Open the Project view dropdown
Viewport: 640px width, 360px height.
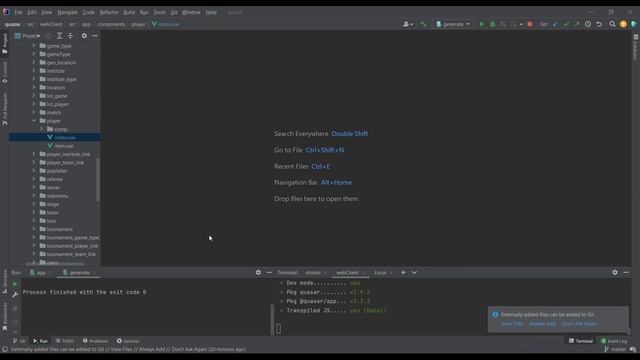coord(27,36)
